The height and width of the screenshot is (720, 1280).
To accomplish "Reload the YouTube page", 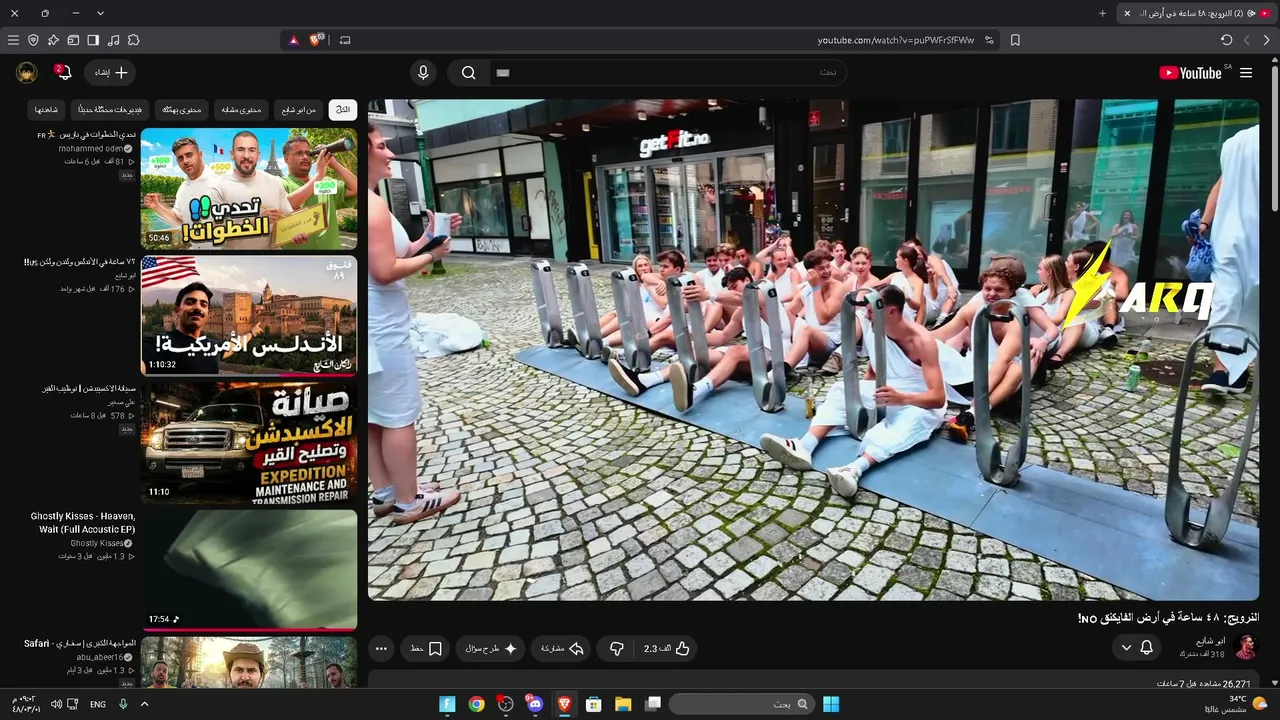I will pos(1227,40).
